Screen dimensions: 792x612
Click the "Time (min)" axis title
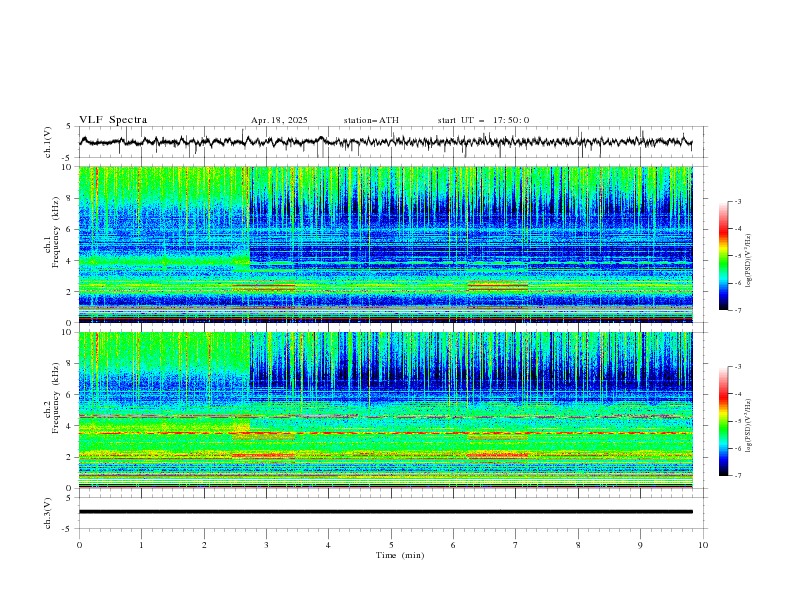pos(400,555)
